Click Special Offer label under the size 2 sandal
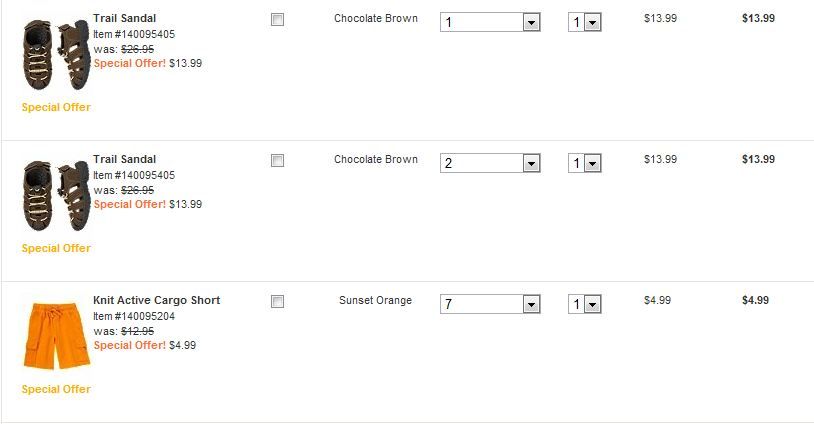Viewport: 814px width, 424px height. coord(56,248)
